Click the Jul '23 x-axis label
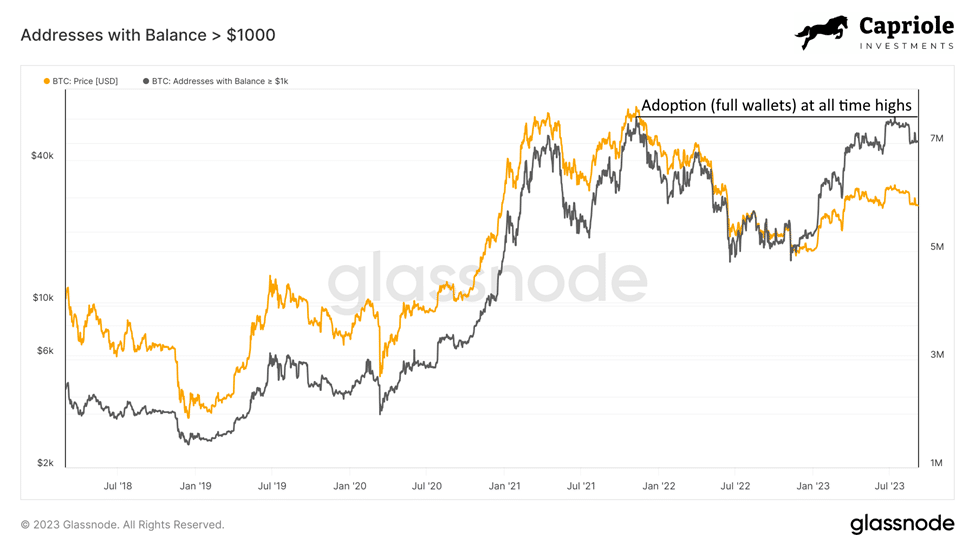 pyautogui.click(x=889, y=486)
